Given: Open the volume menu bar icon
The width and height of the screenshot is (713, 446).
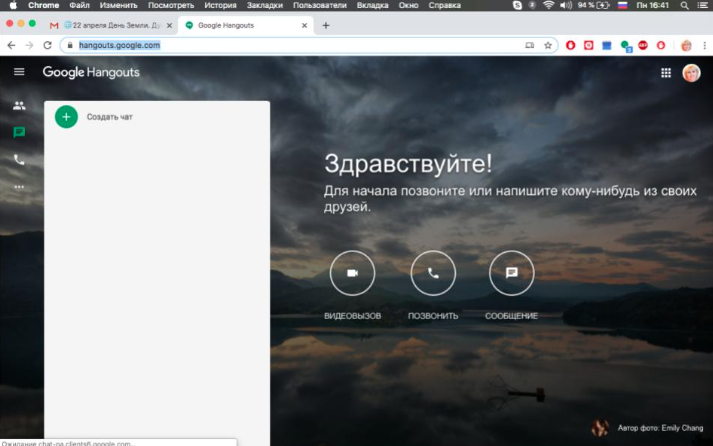Looking at the screenshot, I should point(566,5).
